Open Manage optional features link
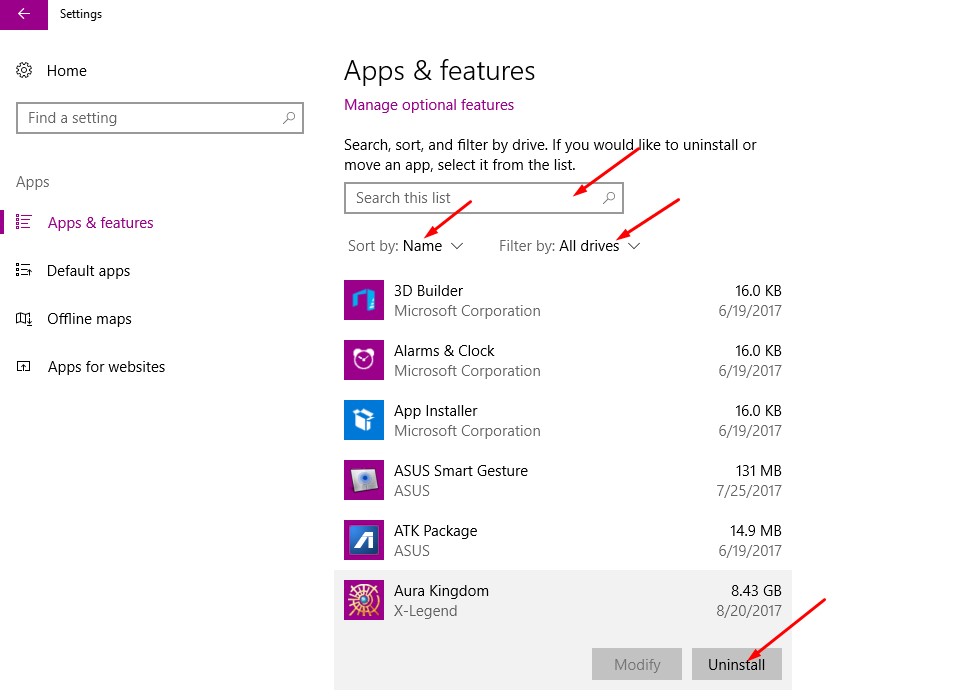 pyautogui.click(x=429, y=105)
